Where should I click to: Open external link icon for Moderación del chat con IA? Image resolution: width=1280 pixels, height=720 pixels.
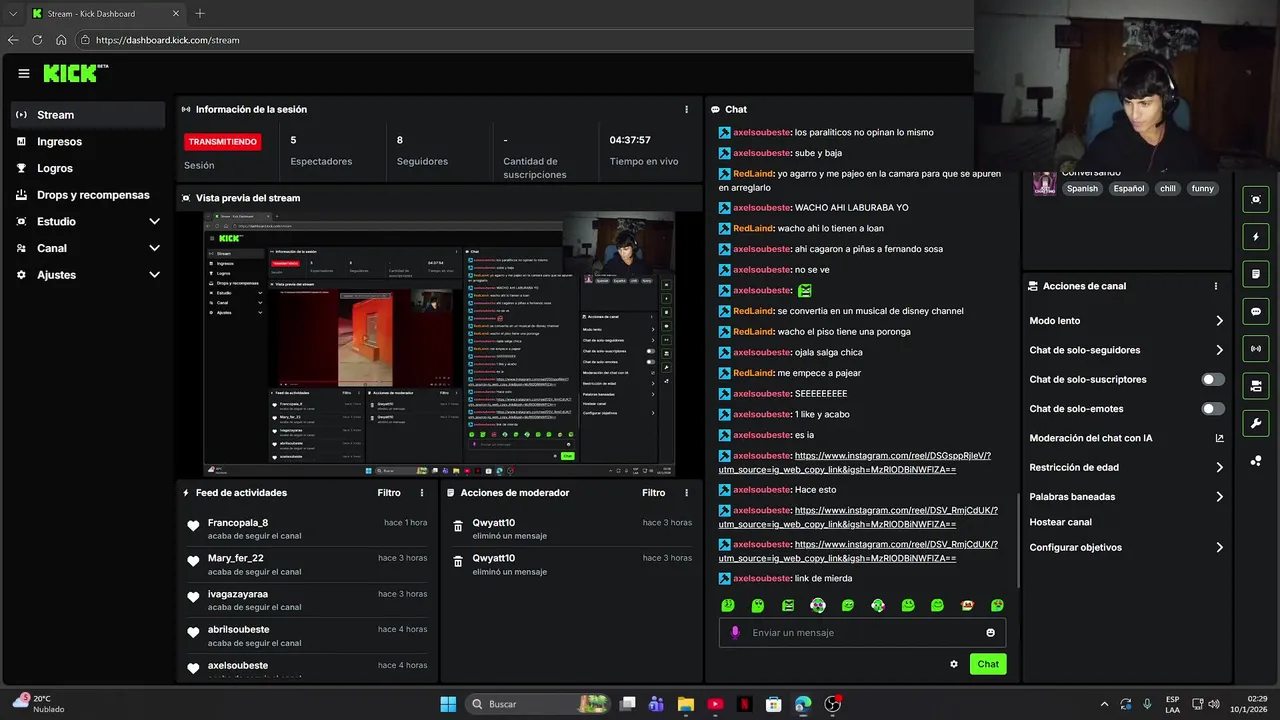pos(1219,438)
